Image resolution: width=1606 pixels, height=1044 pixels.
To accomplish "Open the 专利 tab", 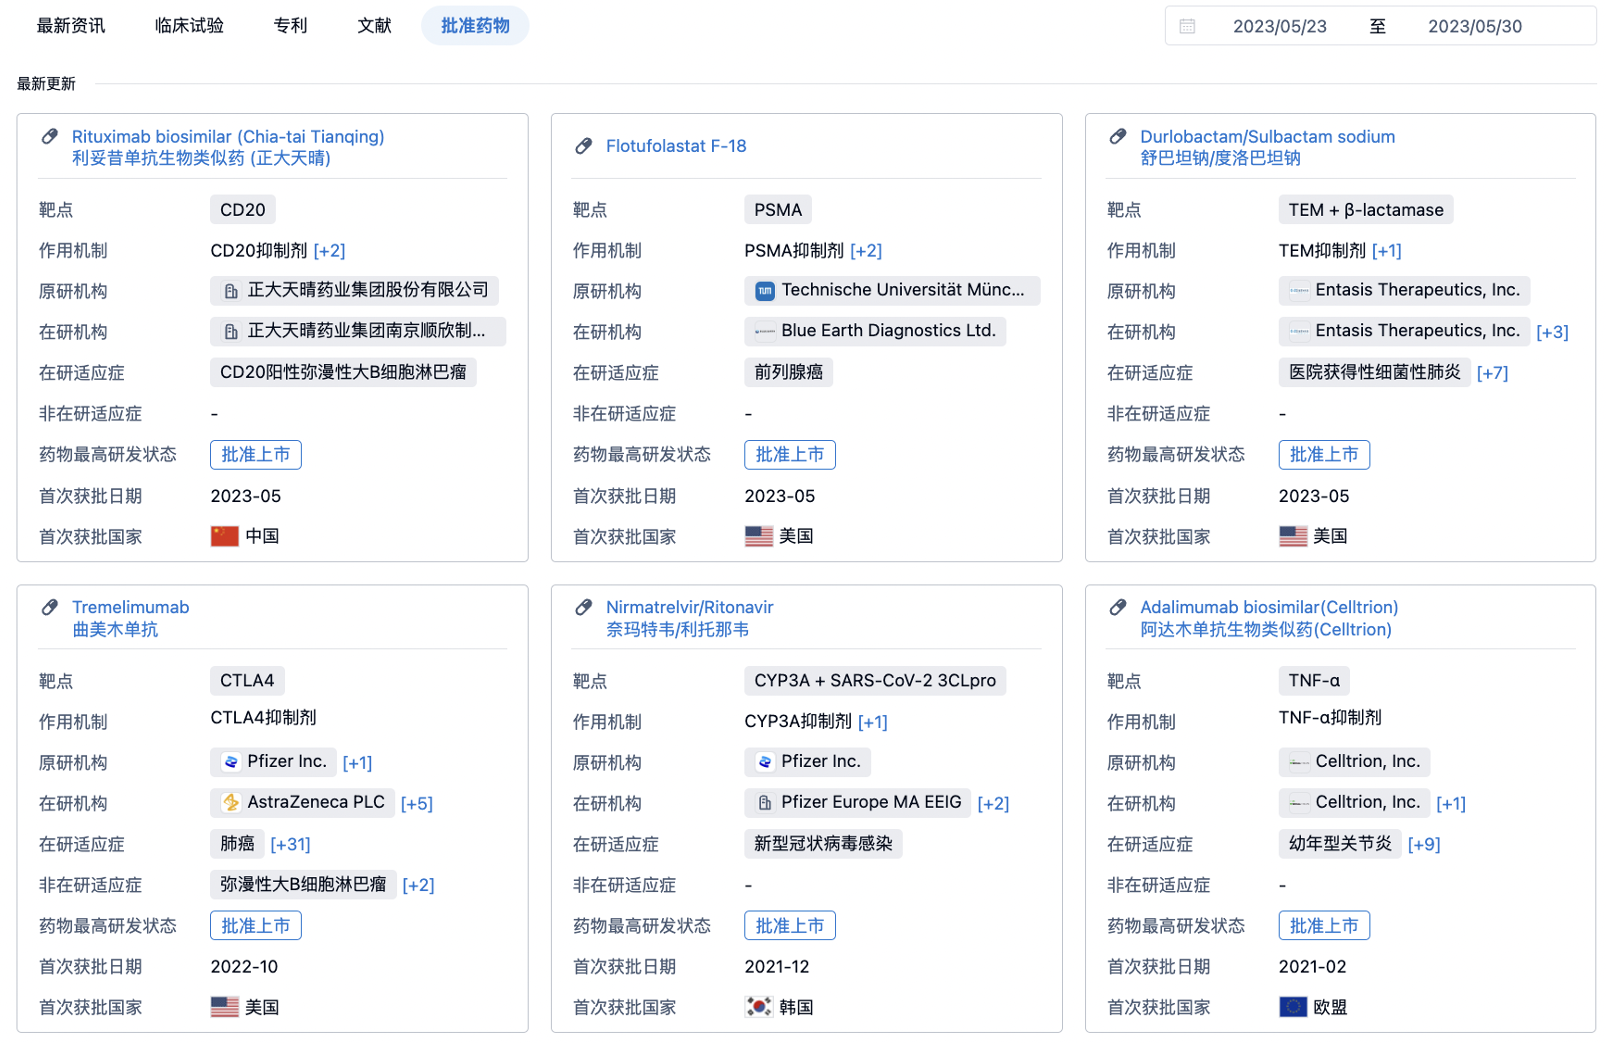I will [x=290, y=26].
